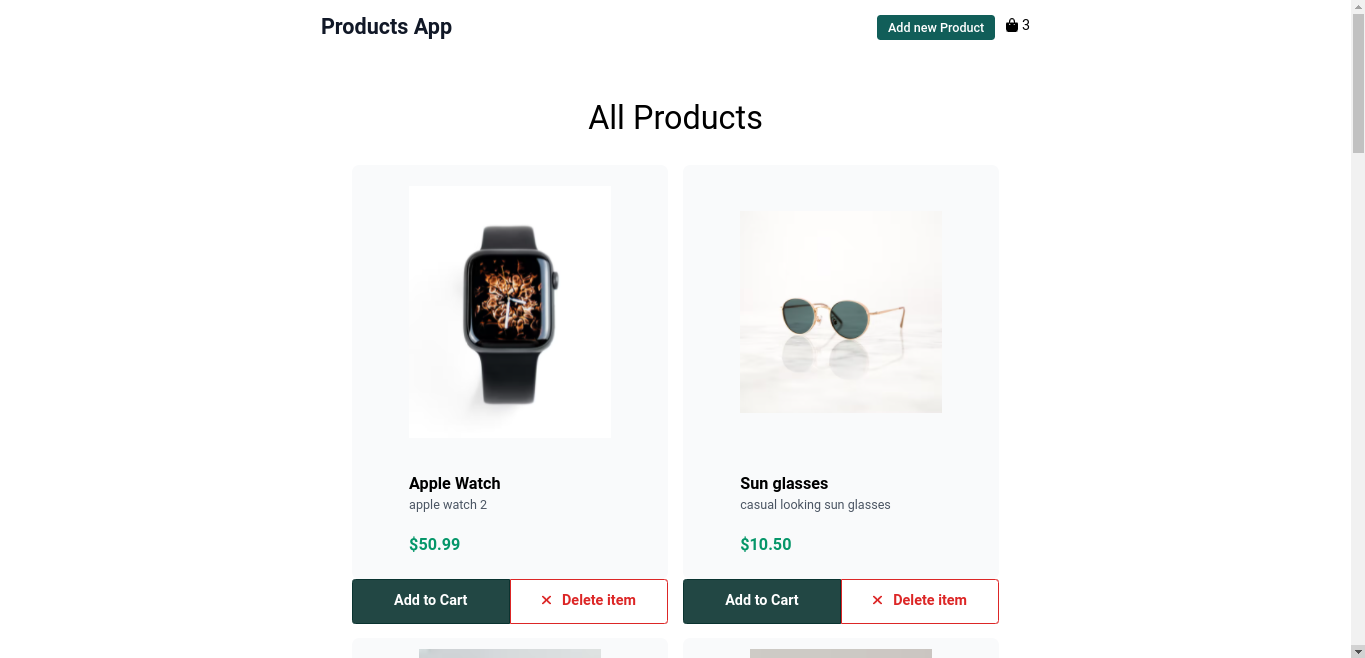Select the Sun glasses product image

(840, 311)
